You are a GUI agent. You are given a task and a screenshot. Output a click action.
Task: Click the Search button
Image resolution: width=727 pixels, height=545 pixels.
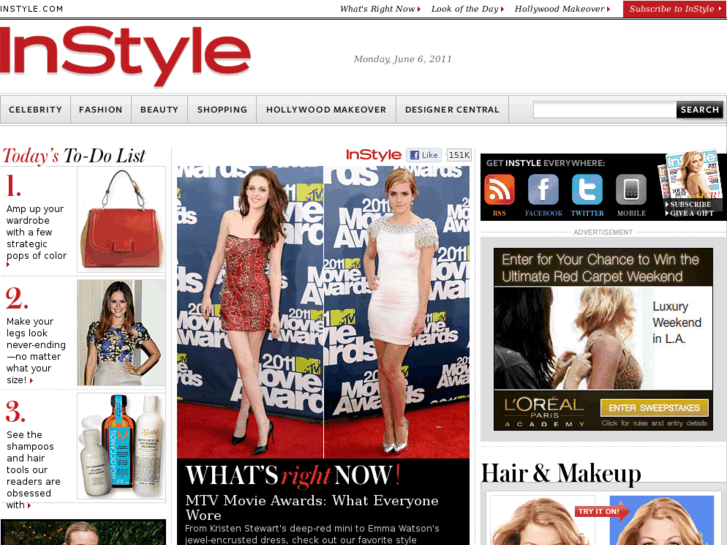700,109
